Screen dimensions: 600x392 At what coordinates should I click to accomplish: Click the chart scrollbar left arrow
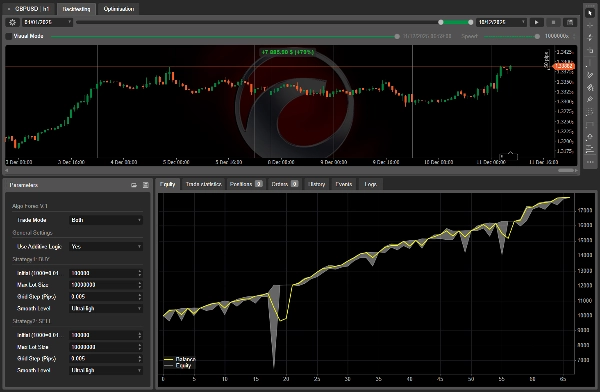click(x=7, y=170)
